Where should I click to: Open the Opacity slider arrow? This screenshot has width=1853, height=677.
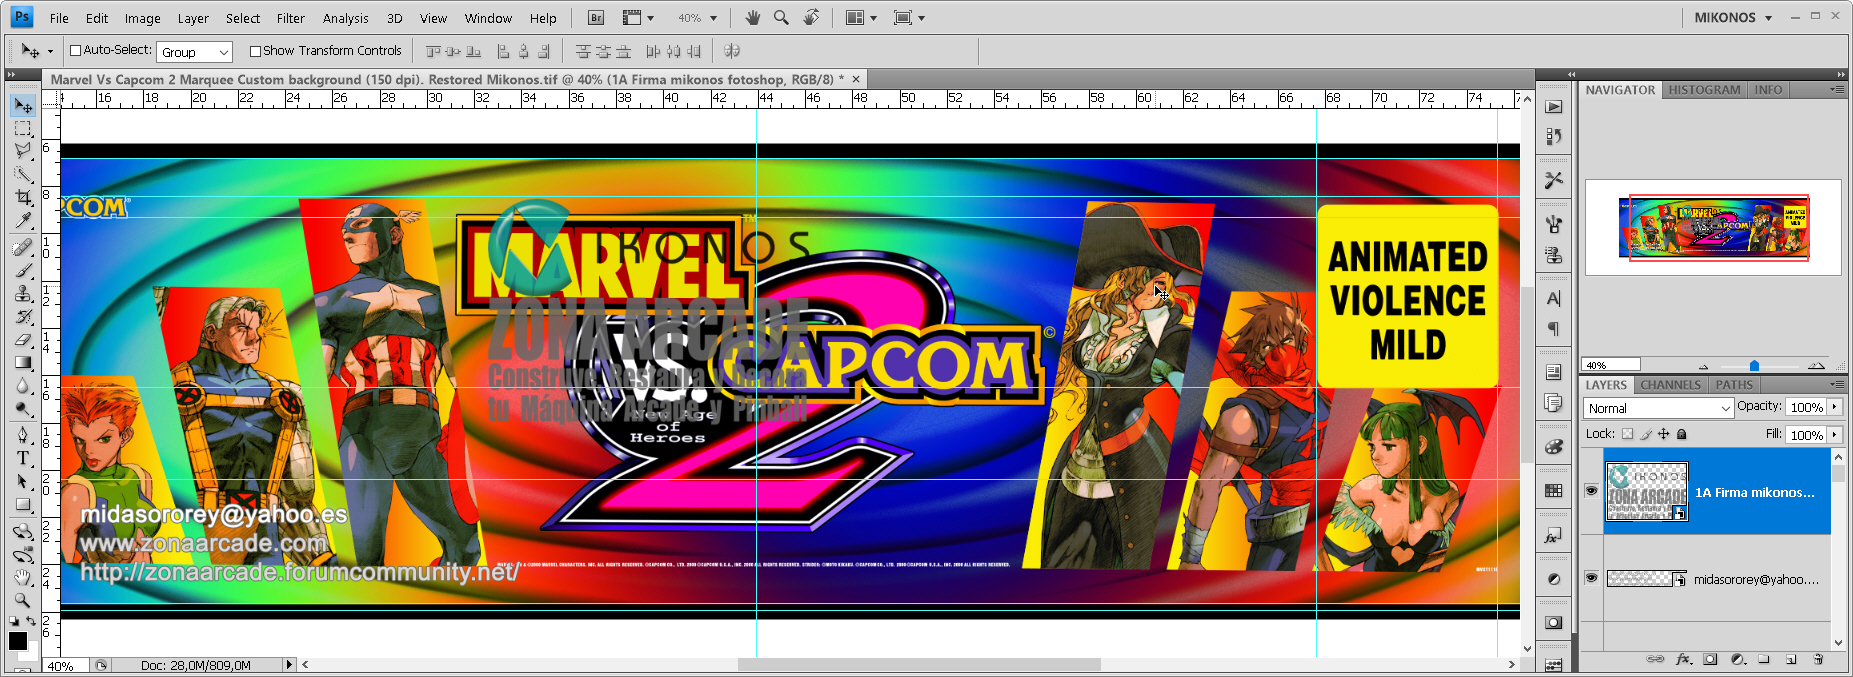pyautogui.click(x=1835, y=407)
